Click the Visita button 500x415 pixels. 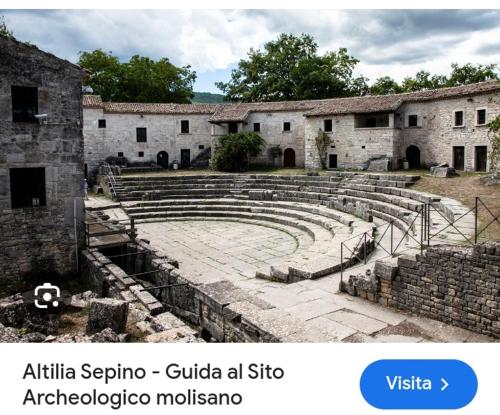419,384
